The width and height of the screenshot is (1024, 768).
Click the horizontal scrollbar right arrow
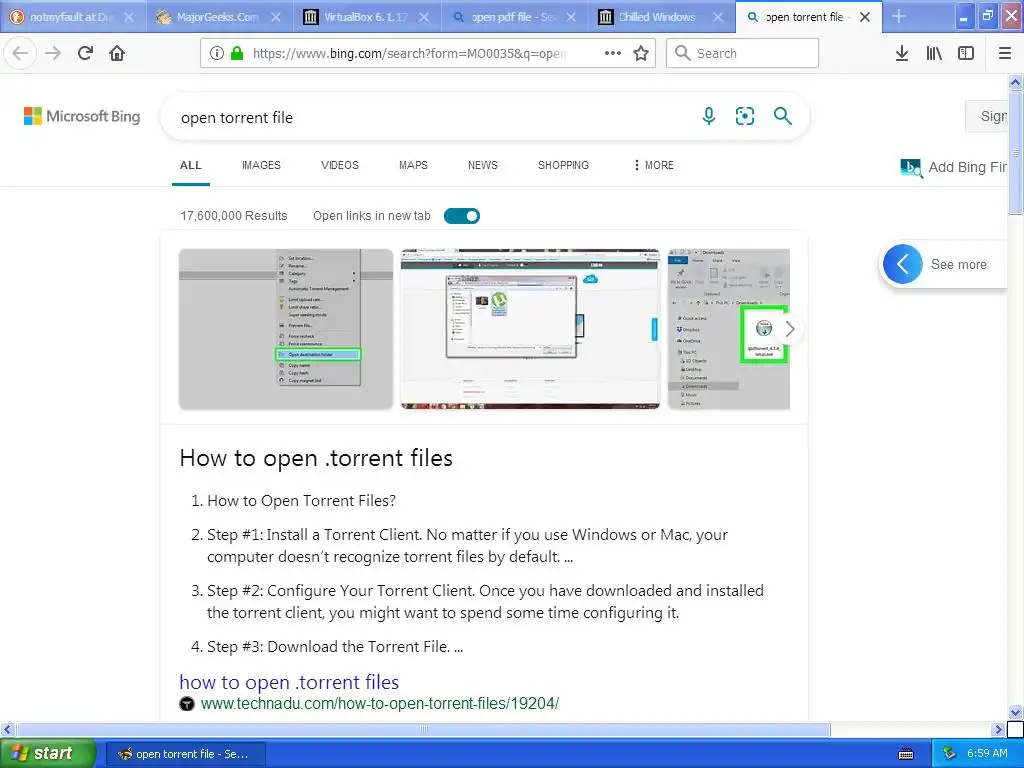point(999,729)
